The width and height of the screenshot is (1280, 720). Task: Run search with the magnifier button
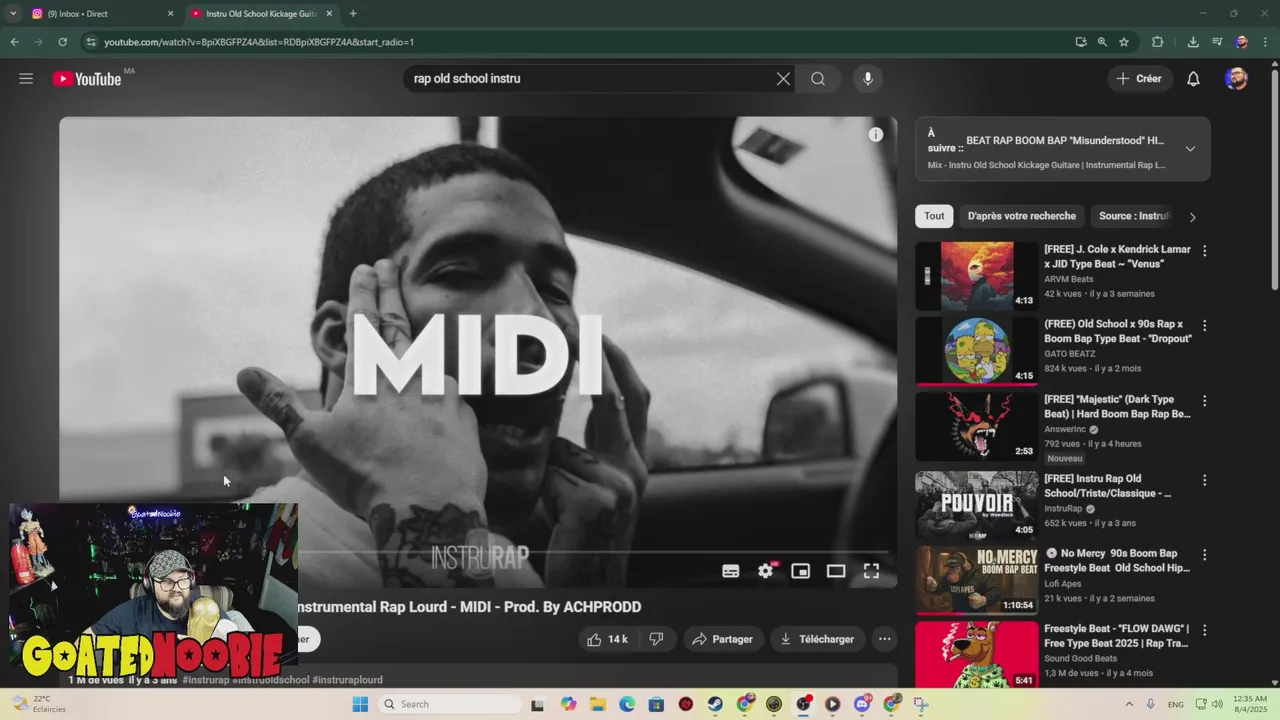point(818,79)
